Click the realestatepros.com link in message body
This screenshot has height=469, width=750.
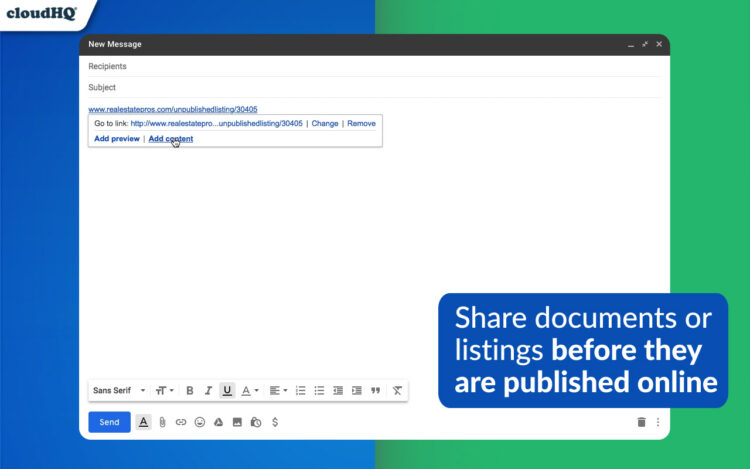coord(173,109)
